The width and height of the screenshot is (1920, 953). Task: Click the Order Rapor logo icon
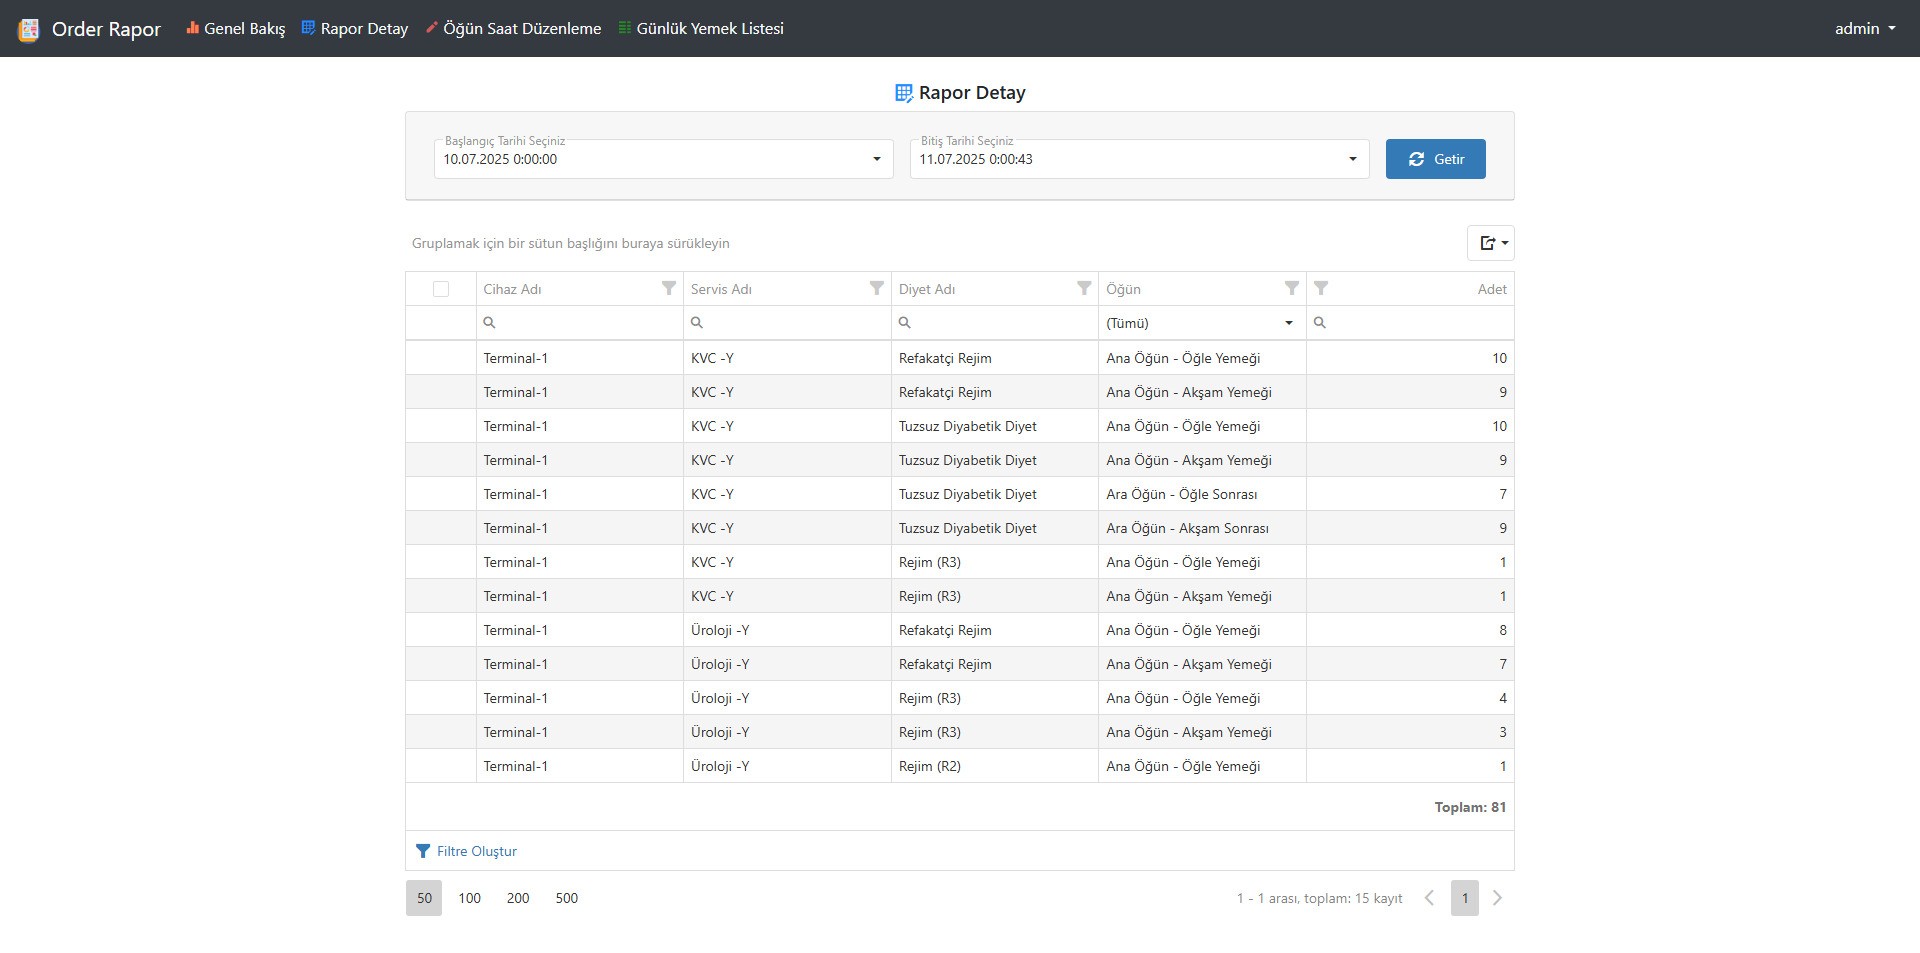click(x=29, y=30)
